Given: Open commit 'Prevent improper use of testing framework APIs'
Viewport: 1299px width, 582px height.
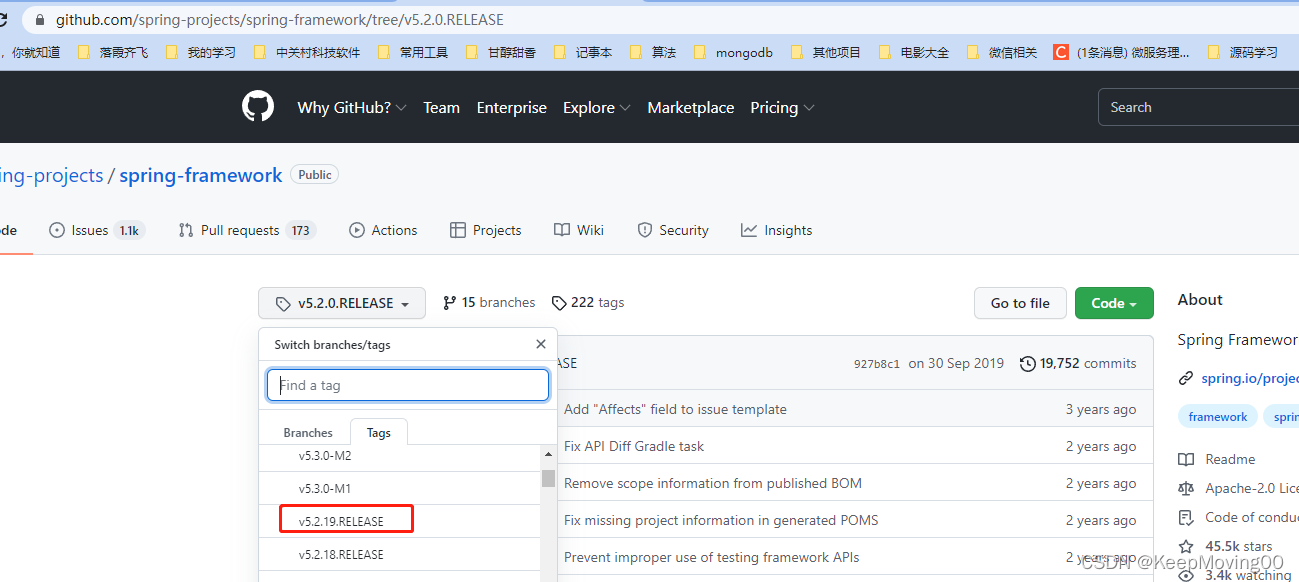Looking at the screenshot, I should point(711,557).
